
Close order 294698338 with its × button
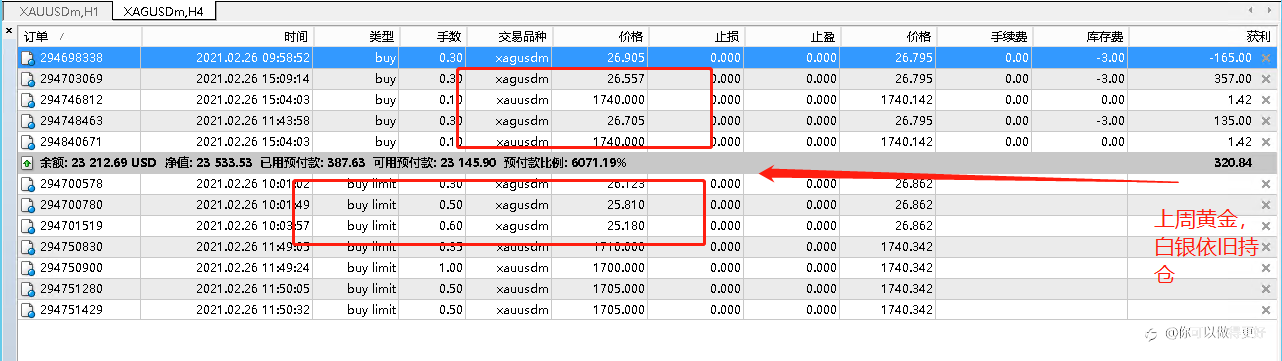click(1265, 58)
